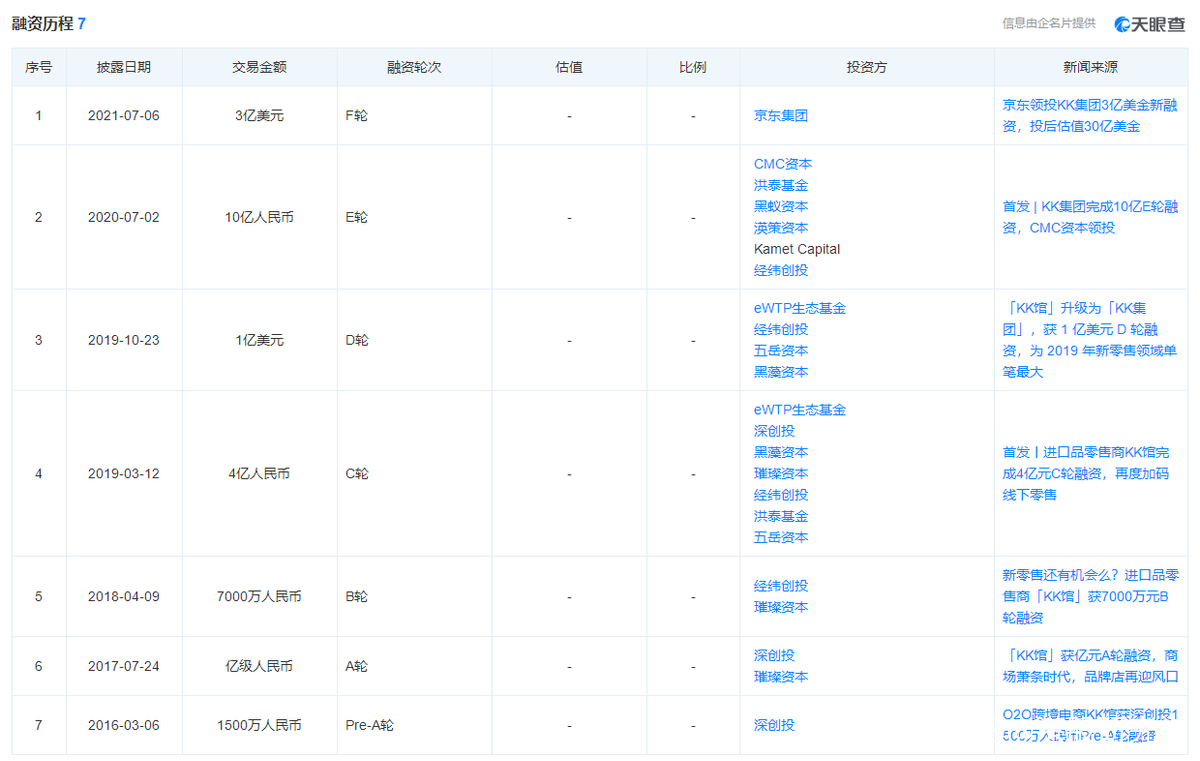Open news link 京东领投KK集团3亿美金新融资

coord(1090,116)
